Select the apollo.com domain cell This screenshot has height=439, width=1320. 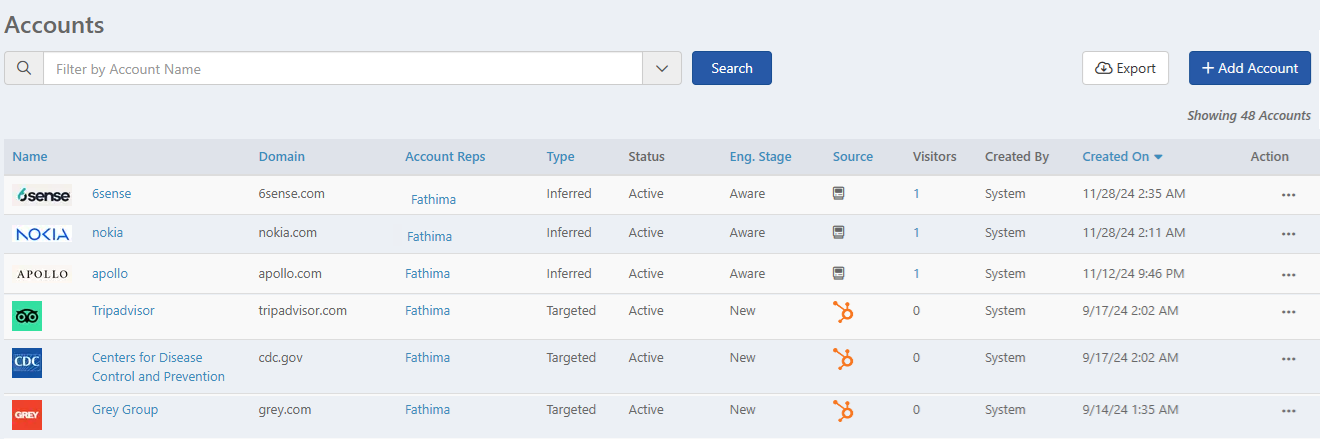[x=290, y=273]
